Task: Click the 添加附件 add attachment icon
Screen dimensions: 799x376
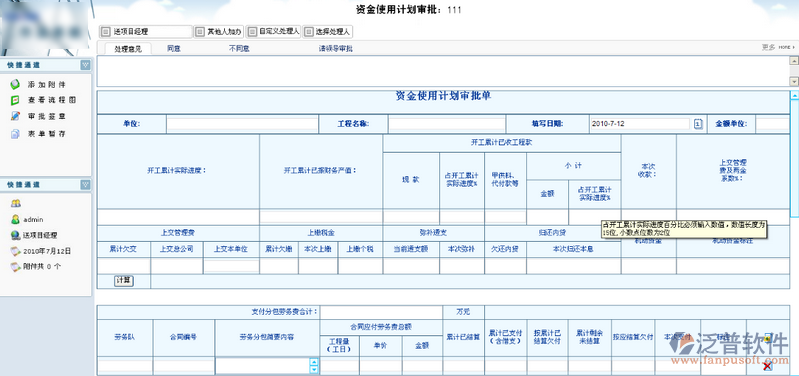Action: (x=16, y=85)
